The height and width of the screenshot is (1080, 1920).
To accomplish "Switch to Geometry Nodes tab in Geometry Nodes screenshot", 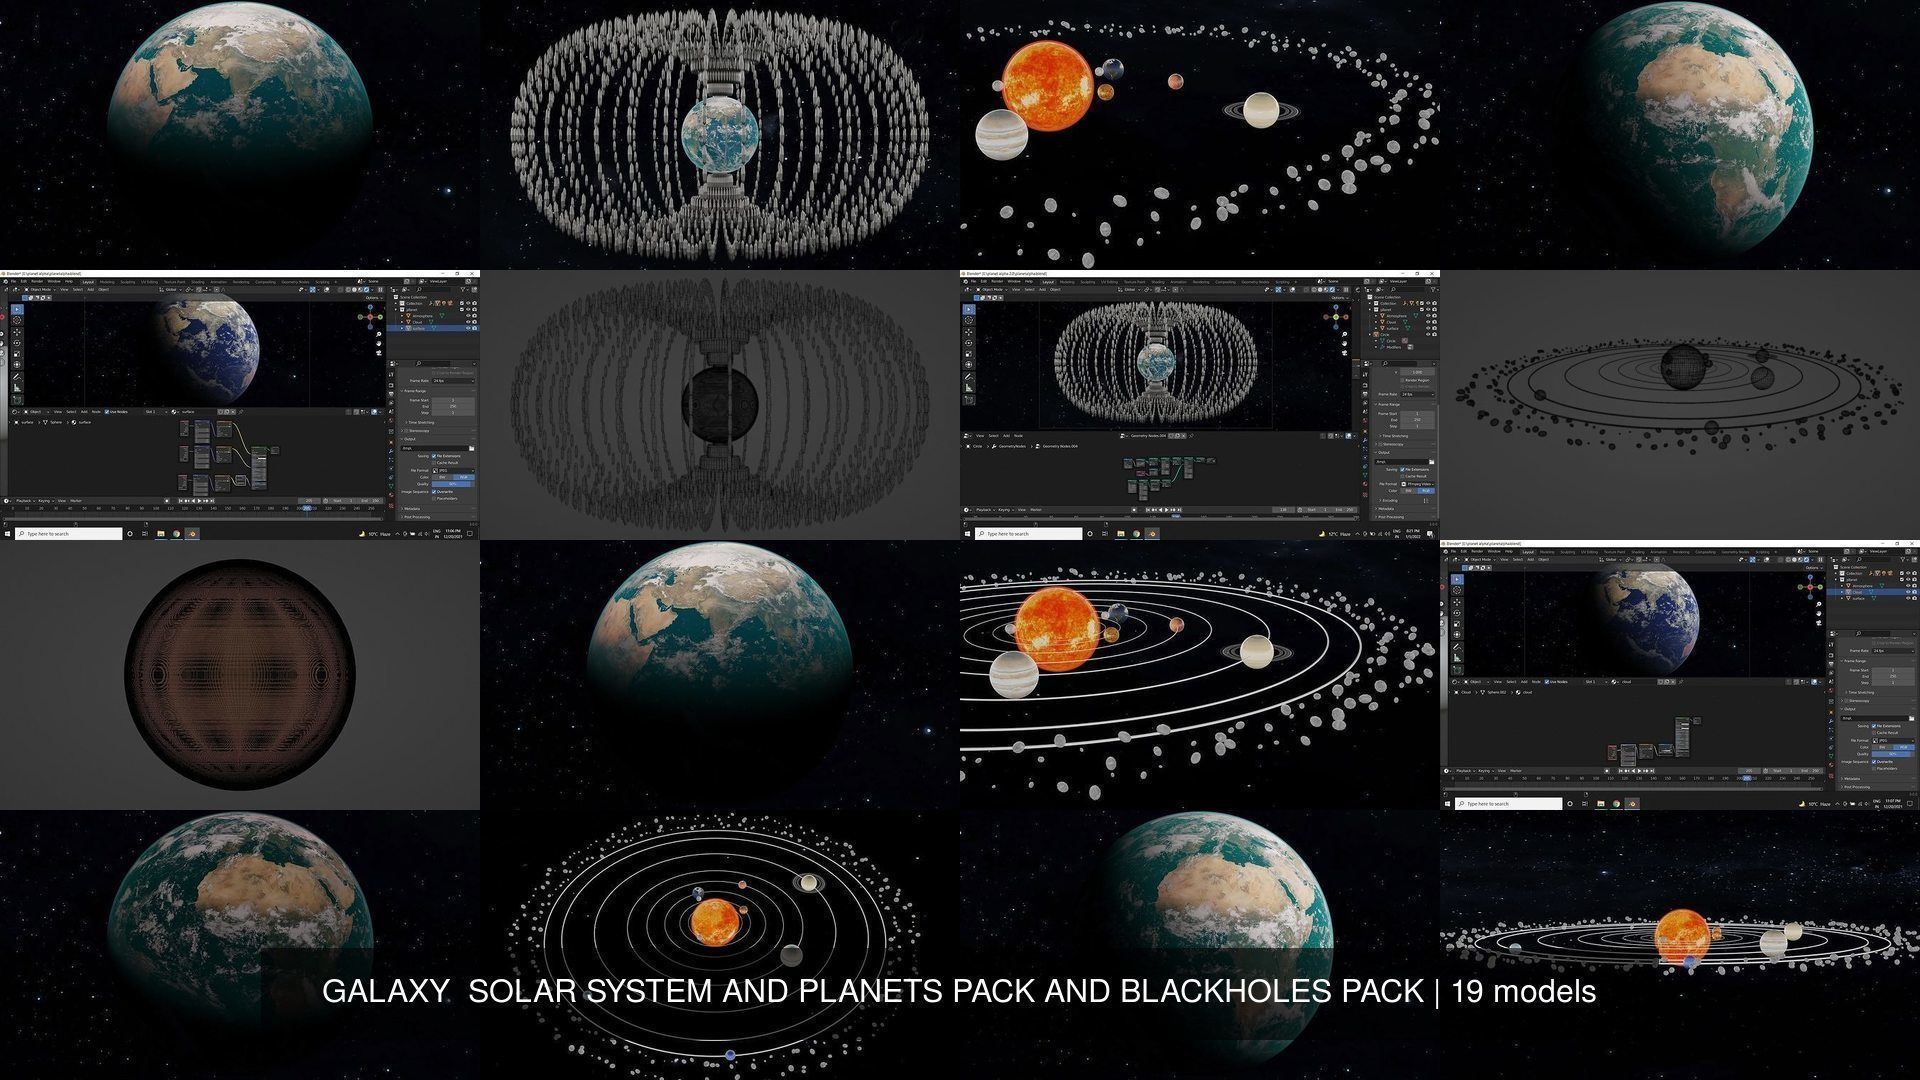I will (x=1255, y=282).
